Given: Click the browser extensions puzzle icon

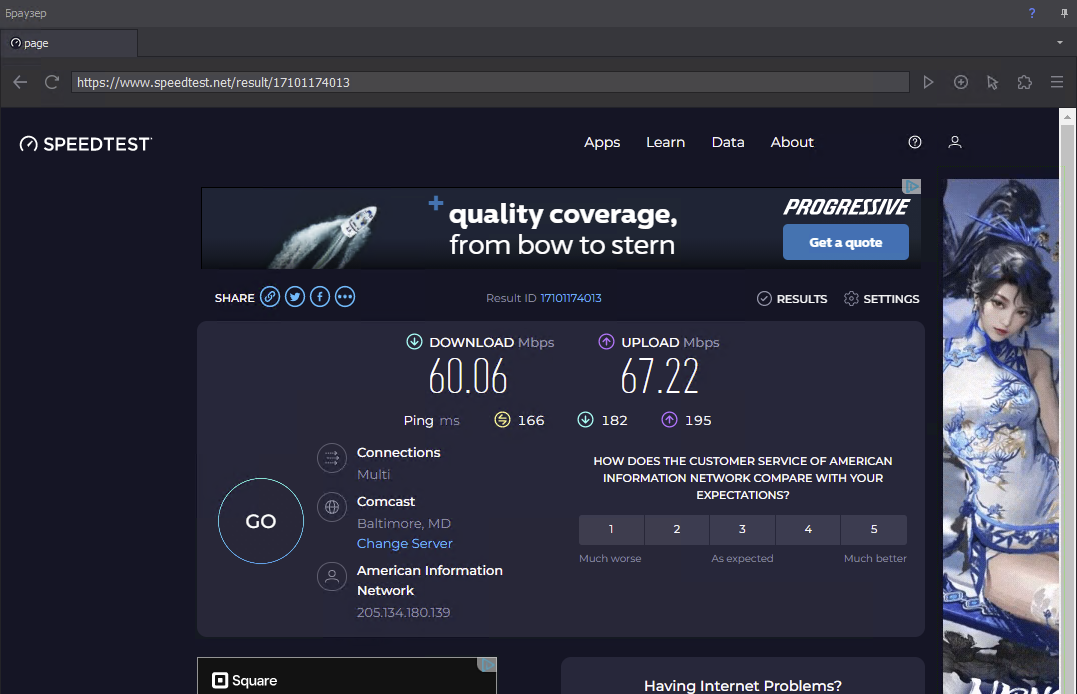Looking at the screenshot, I should tap(1024, 82).
